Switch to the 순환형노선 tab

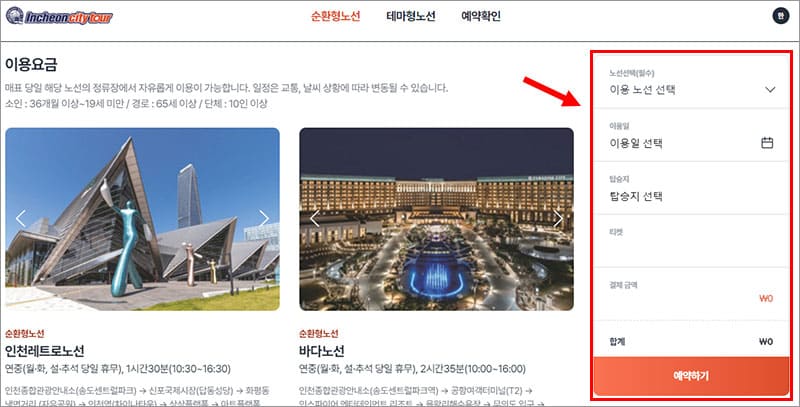336,16
